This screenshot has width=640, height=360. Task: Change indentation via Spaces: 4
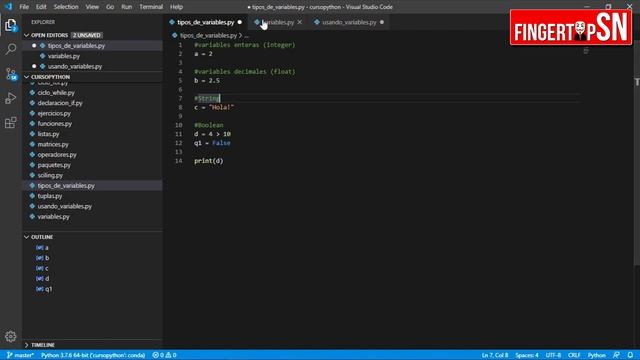pyautogui.click(x=527, y=355)
